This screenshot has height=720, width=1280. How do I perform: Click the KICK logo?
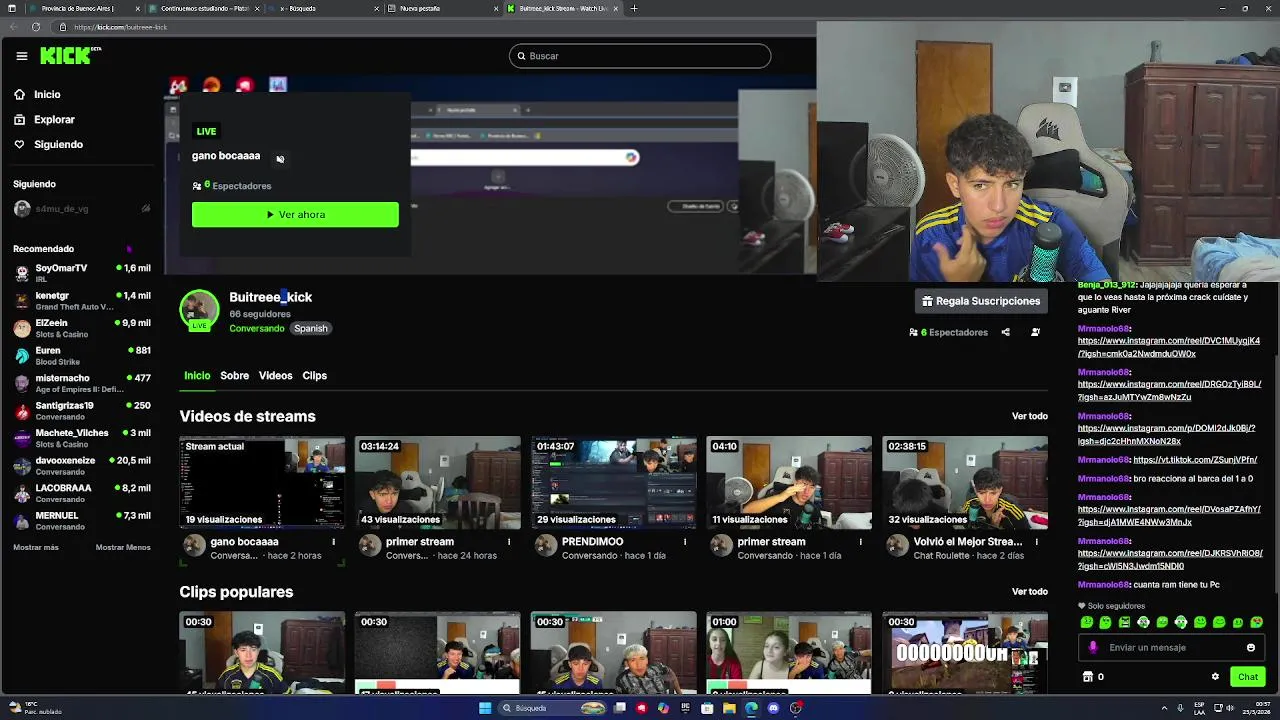(70, 56)
